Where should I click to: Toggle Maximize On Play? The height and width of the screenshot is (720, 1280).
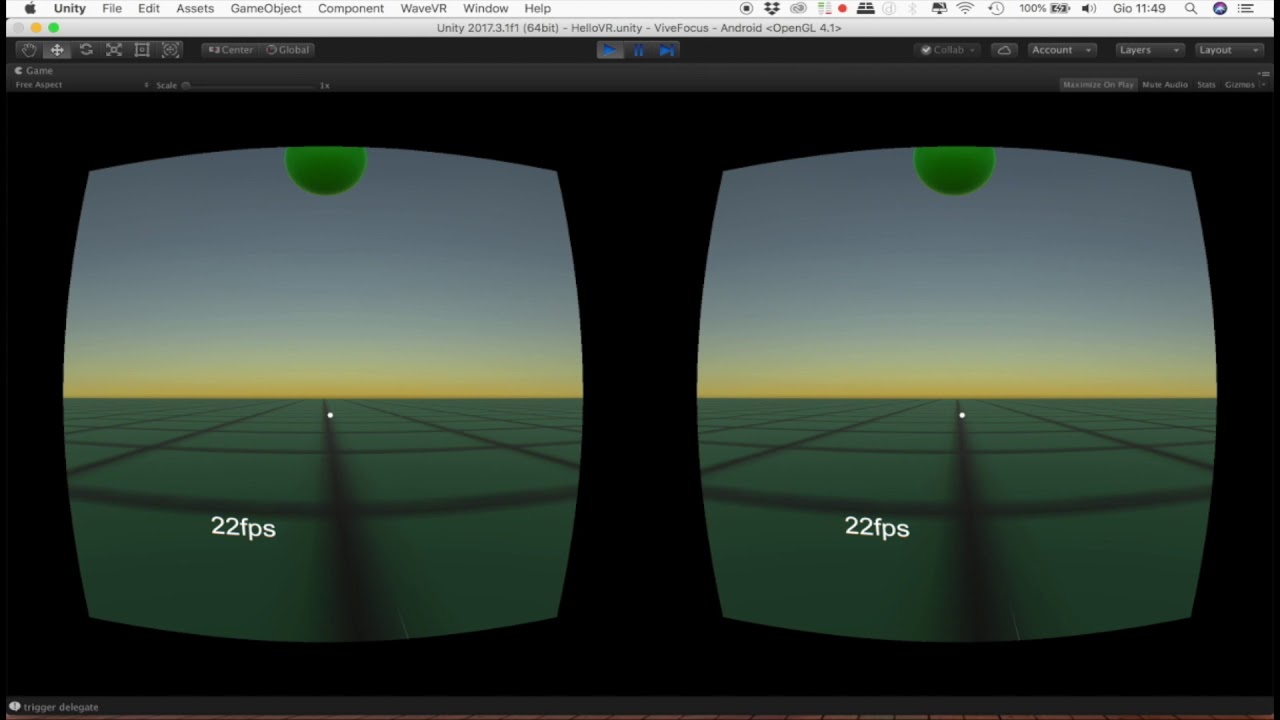click(x=1098, y=85)
